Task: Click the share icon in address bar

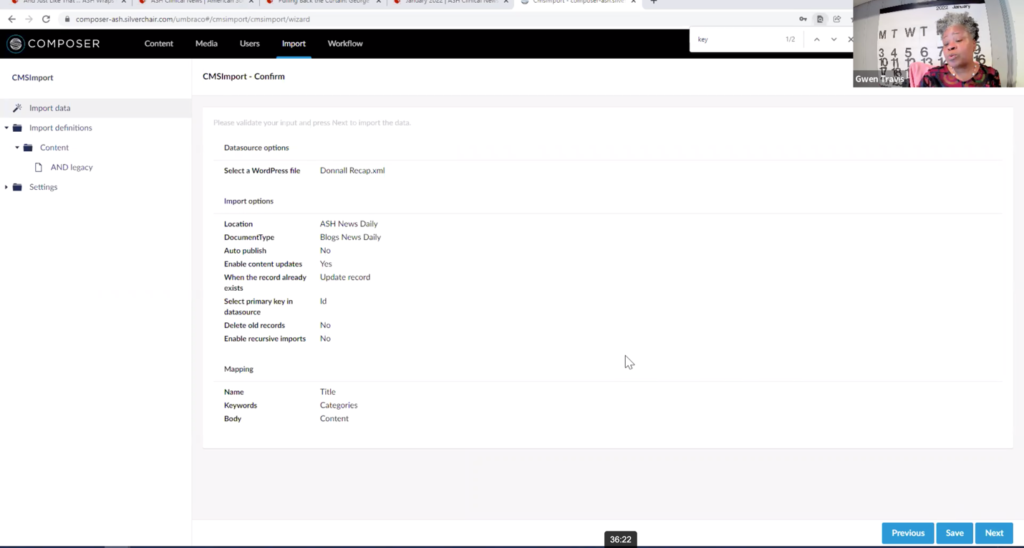Action: click(x=836, y=19)
